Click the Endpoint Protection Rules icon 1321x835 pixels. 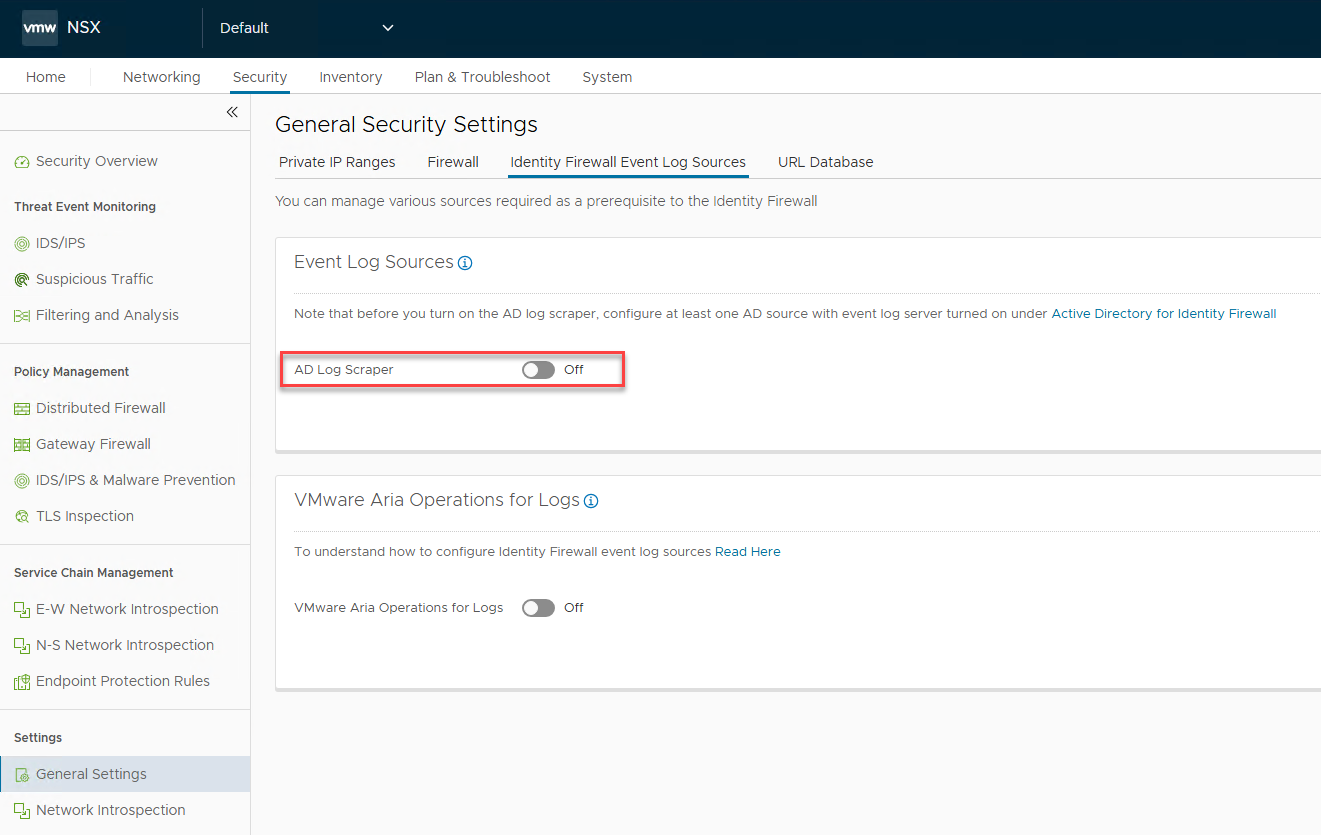tap(22, 682)
